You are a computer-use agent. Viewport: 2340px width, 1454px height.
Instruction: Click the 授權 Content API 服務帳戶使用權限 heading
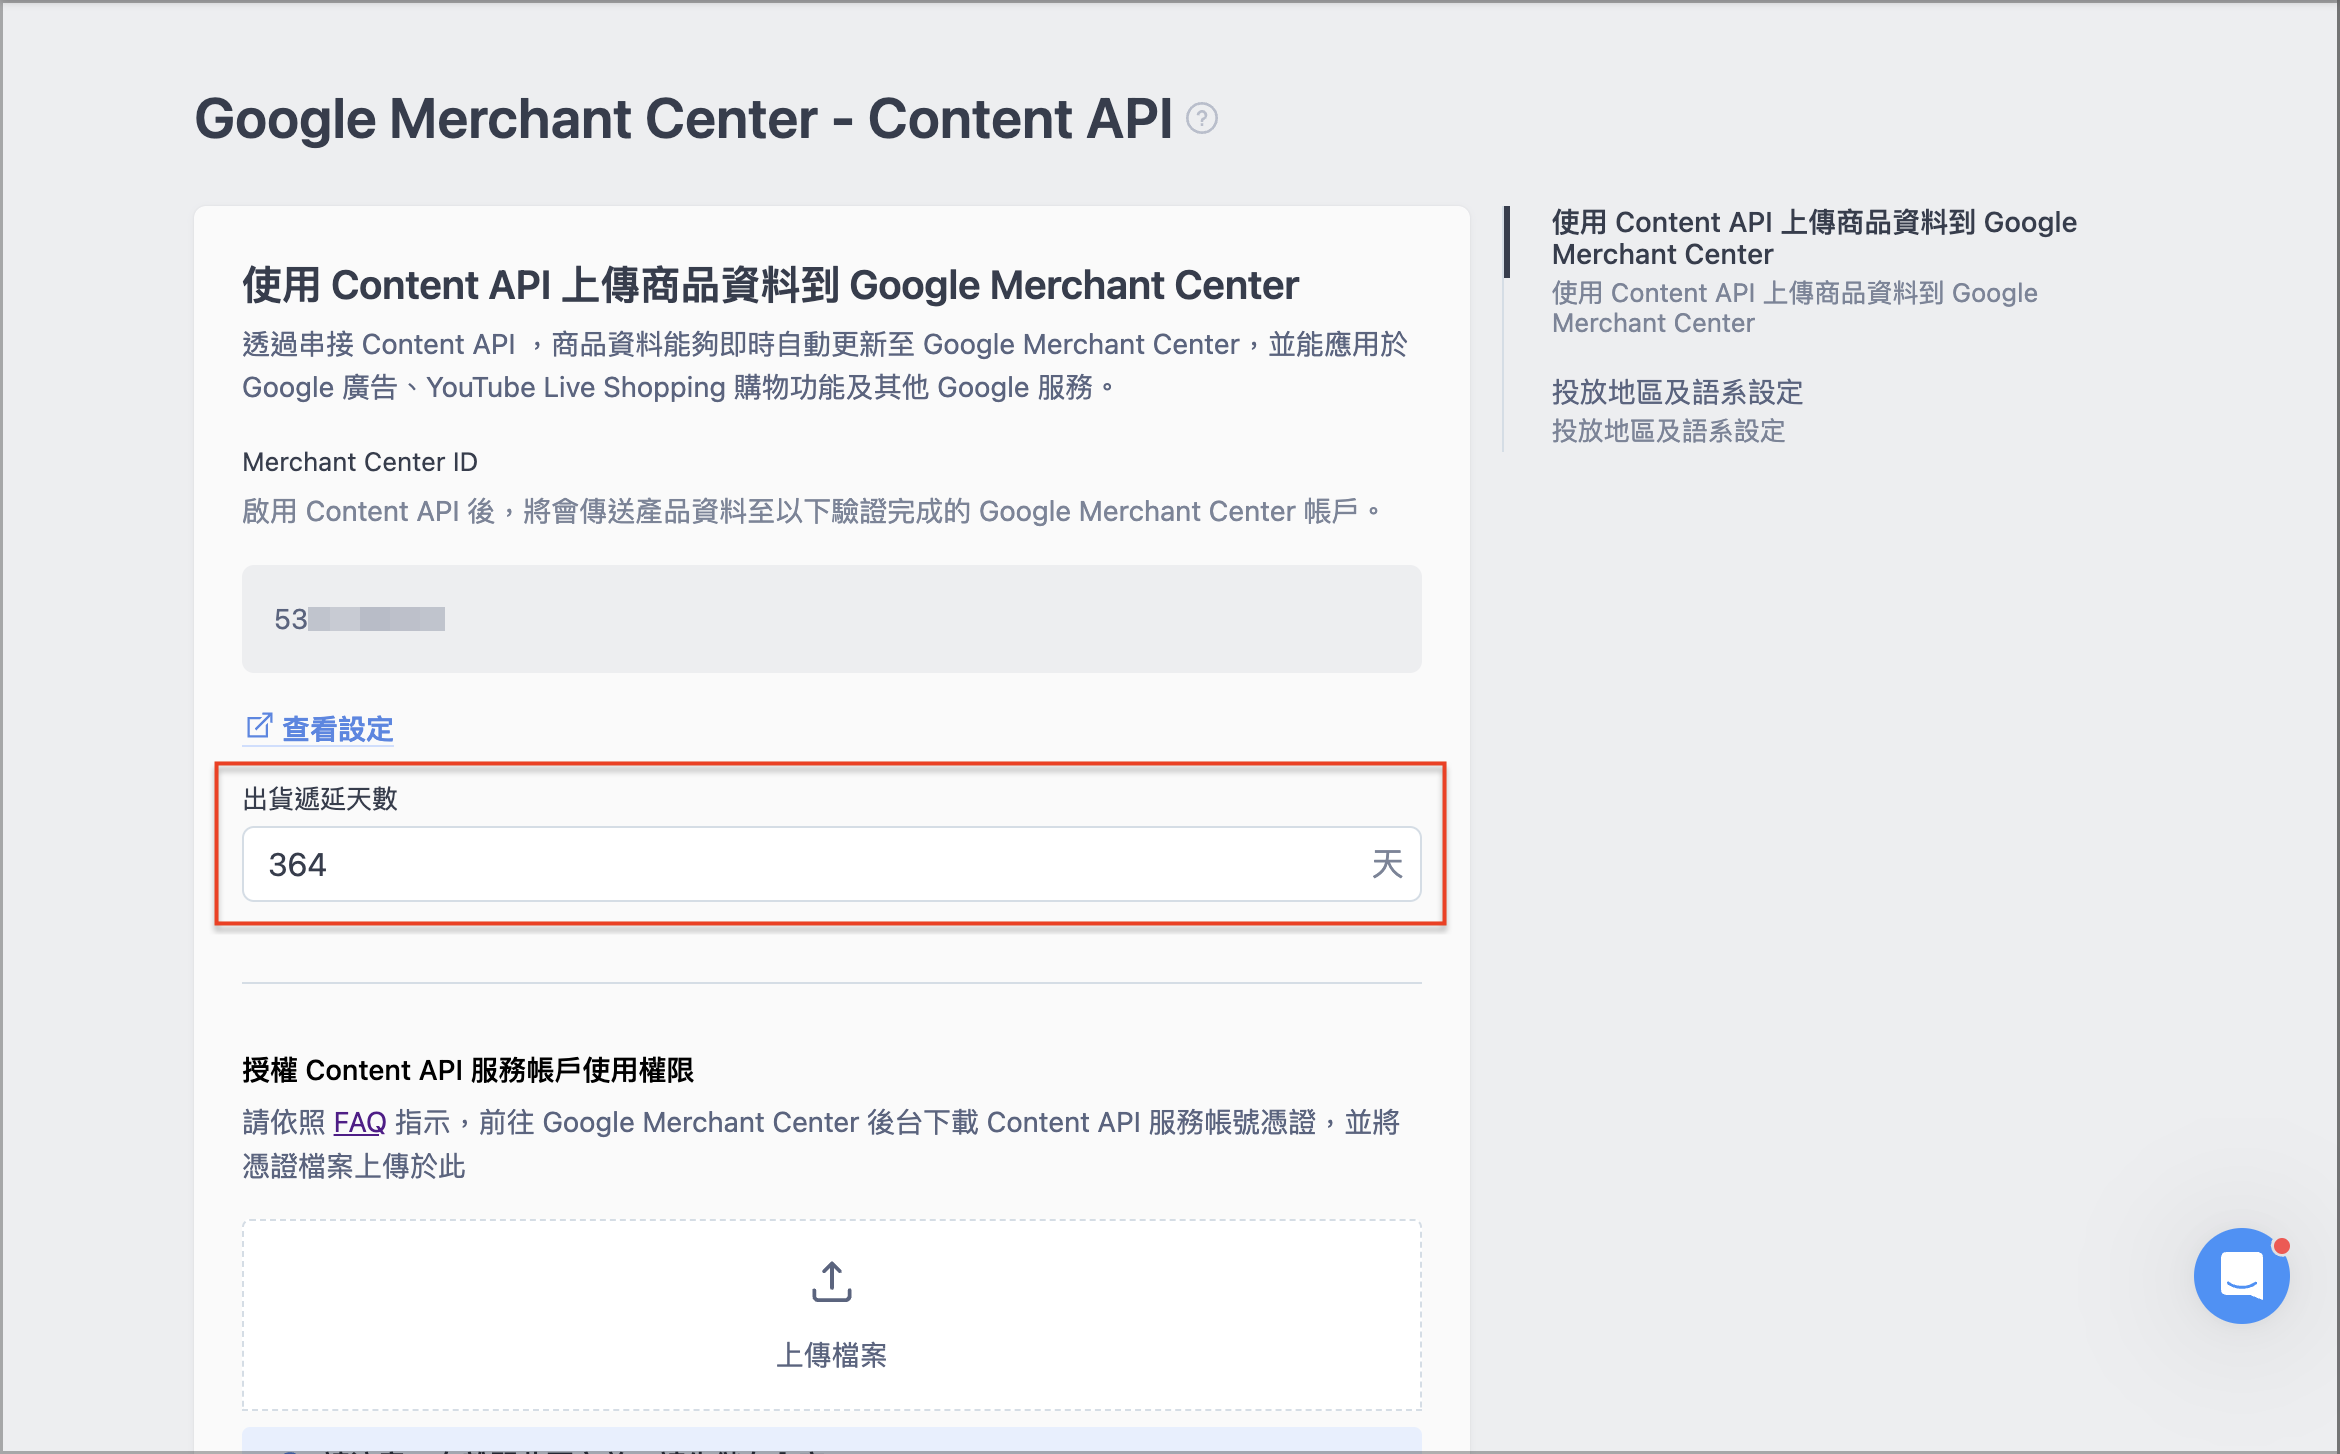coord(468,1070)
